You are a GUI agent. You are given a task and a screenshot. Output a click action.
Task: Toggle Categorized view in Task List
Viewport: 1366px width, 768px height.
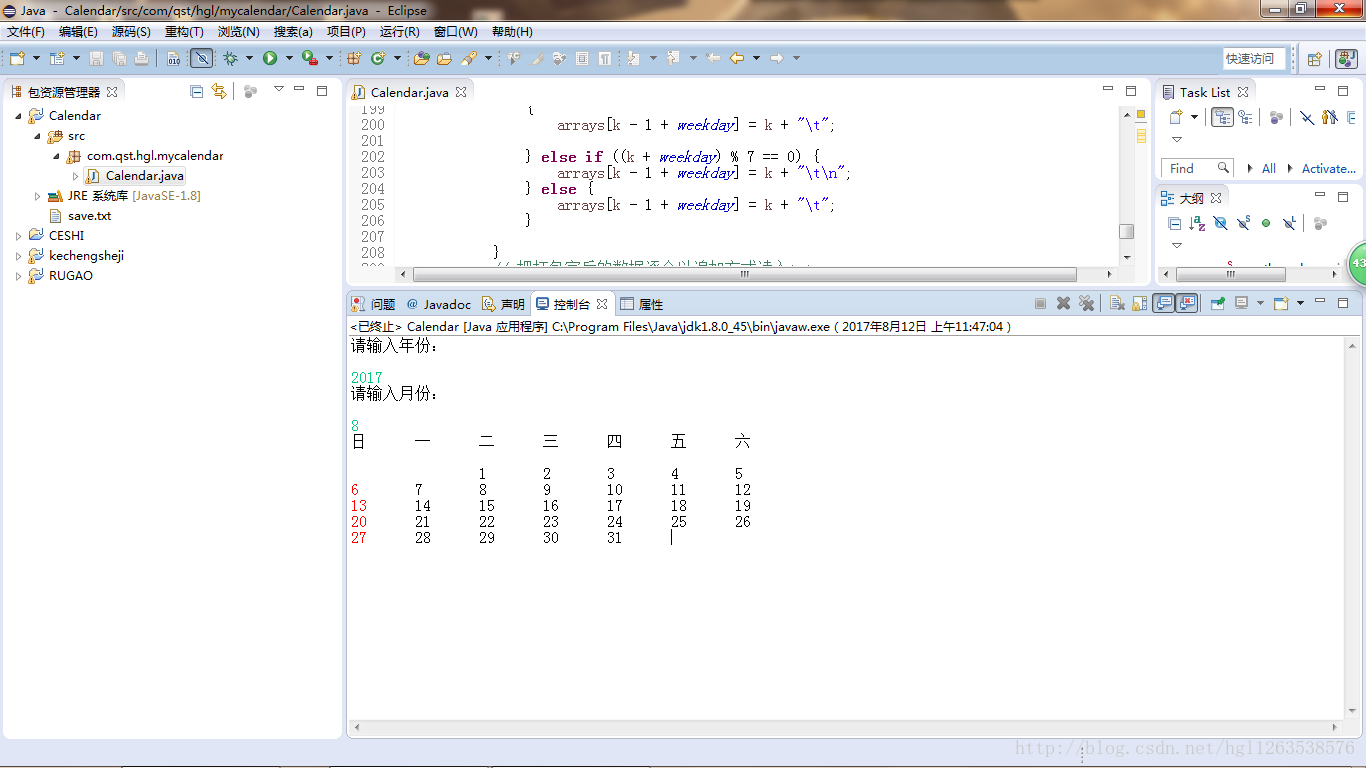1222,117
